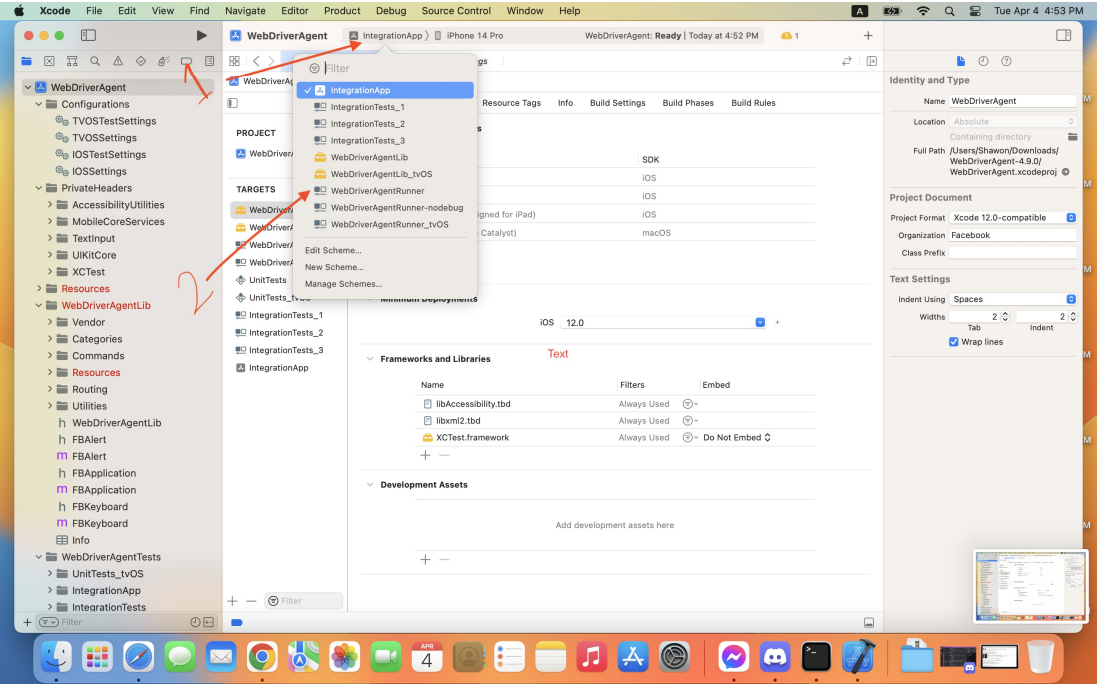
Task: Collapse the PrivateHeaders group
Action: point(39,188)
